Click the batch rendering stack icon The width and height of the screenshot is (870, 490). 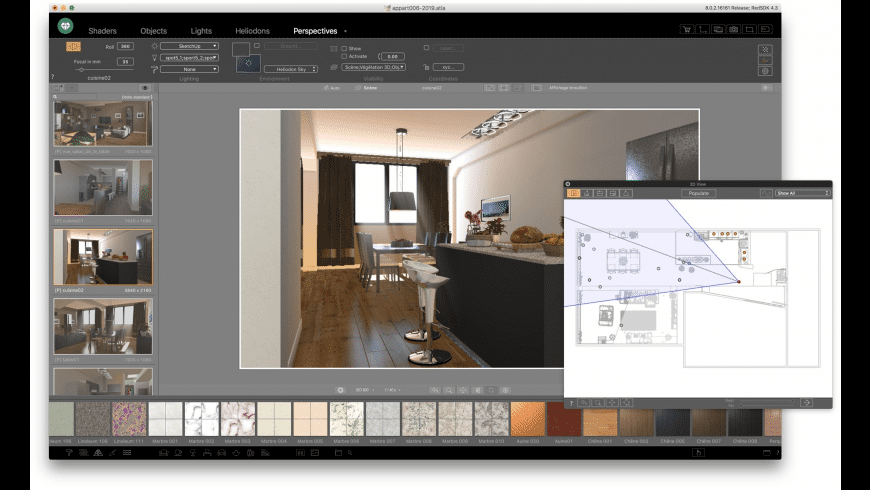(x=718, y=29)
